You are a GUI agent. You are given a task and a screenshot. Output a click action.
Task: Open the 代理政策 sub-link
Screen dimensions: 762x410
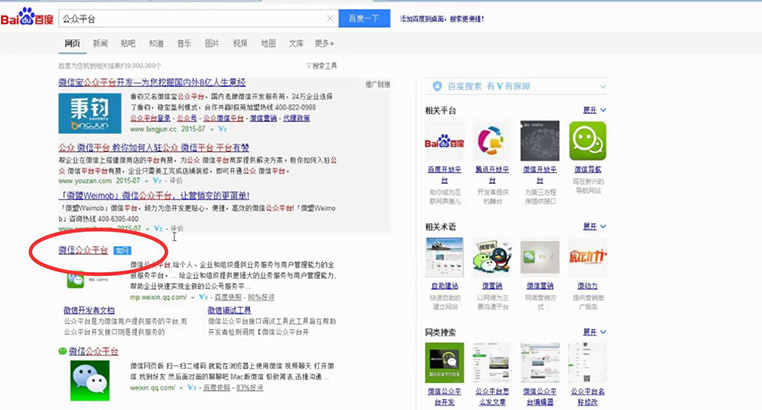point(296,119)
